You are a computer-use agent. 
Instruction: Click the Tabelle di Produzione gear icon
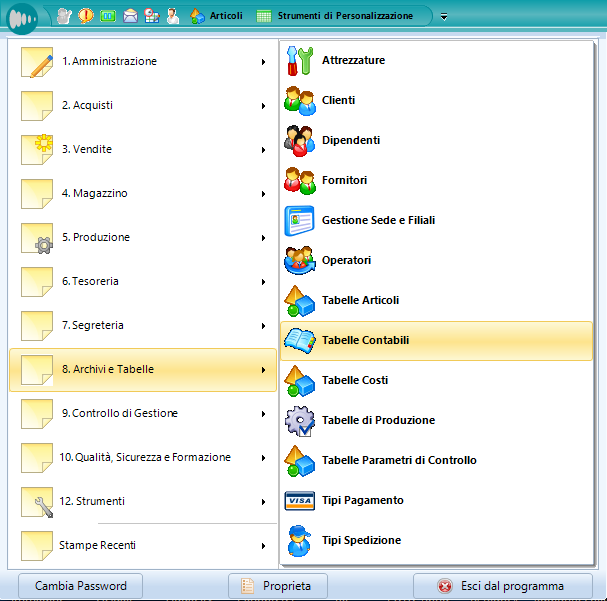point(300,421)
